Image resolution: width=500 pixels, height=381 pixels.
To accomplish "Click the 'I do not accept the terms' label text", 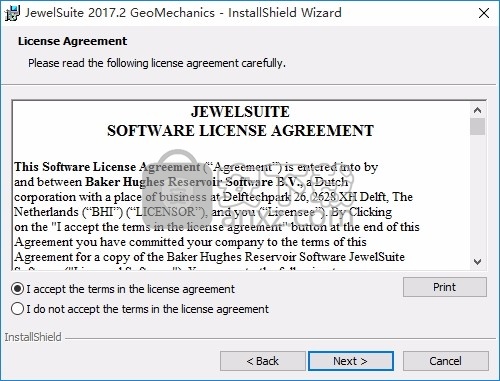I will click(148, 309).
